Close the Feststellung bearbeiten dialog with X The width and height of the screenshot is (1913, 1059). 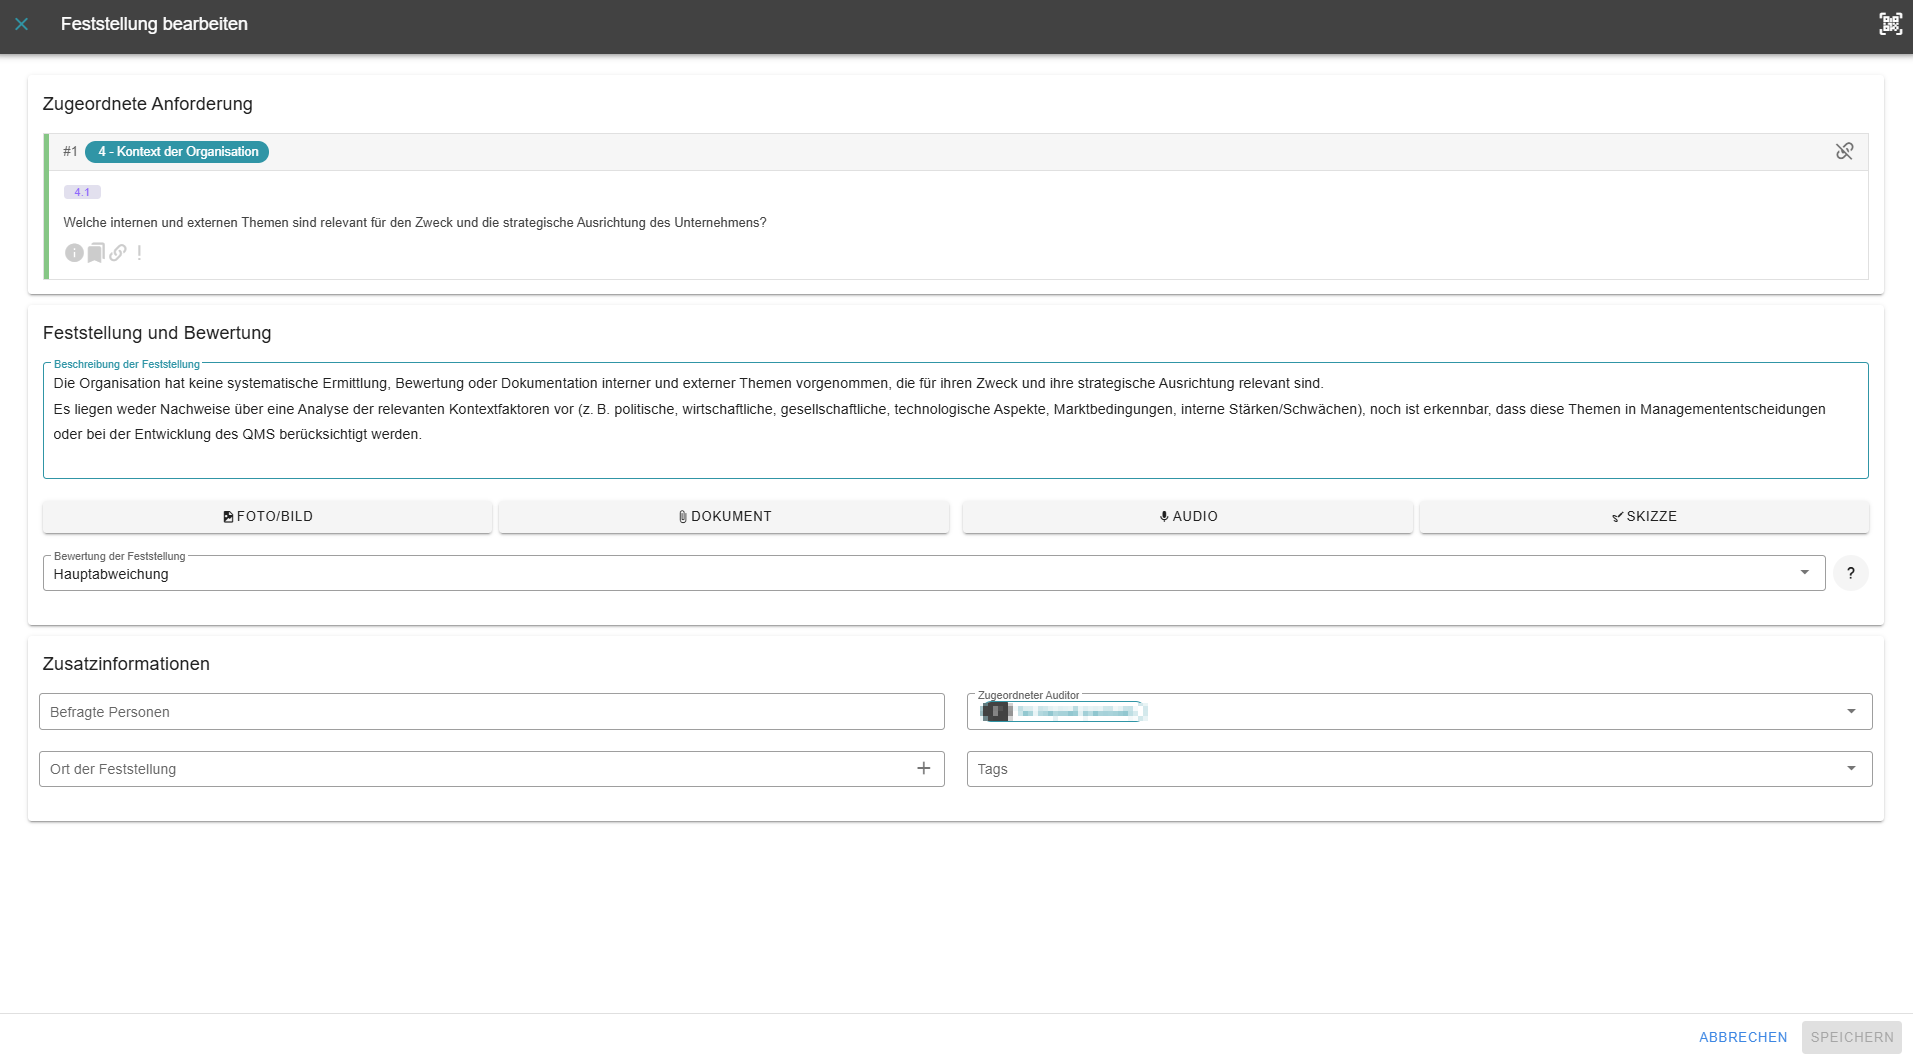click(x=22, y=24)
